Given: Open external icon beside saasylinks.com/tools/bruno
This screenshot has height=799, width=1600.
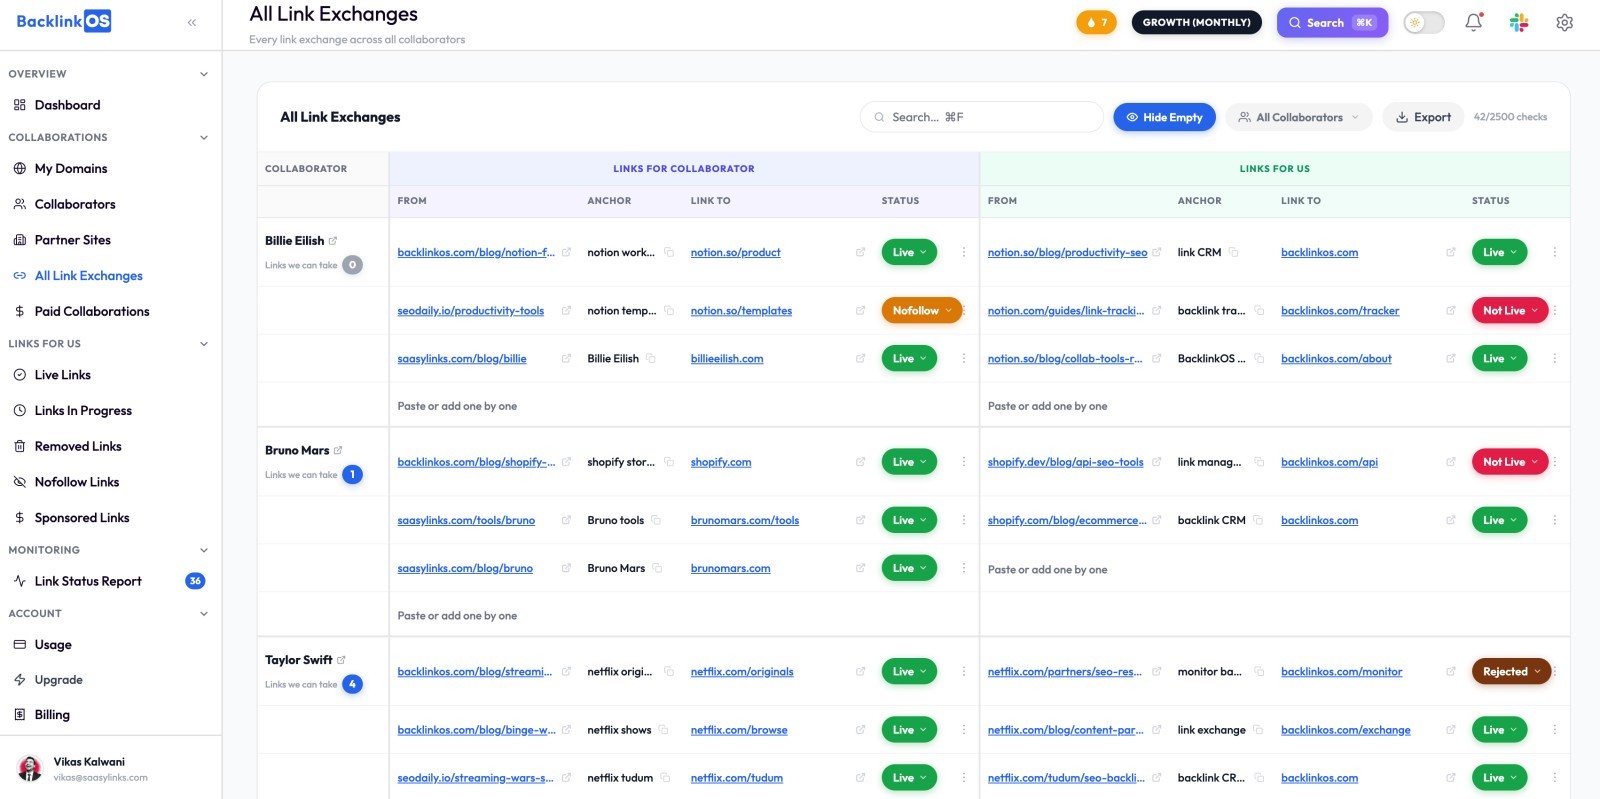Looking at the screenshot, I should 566,520.
